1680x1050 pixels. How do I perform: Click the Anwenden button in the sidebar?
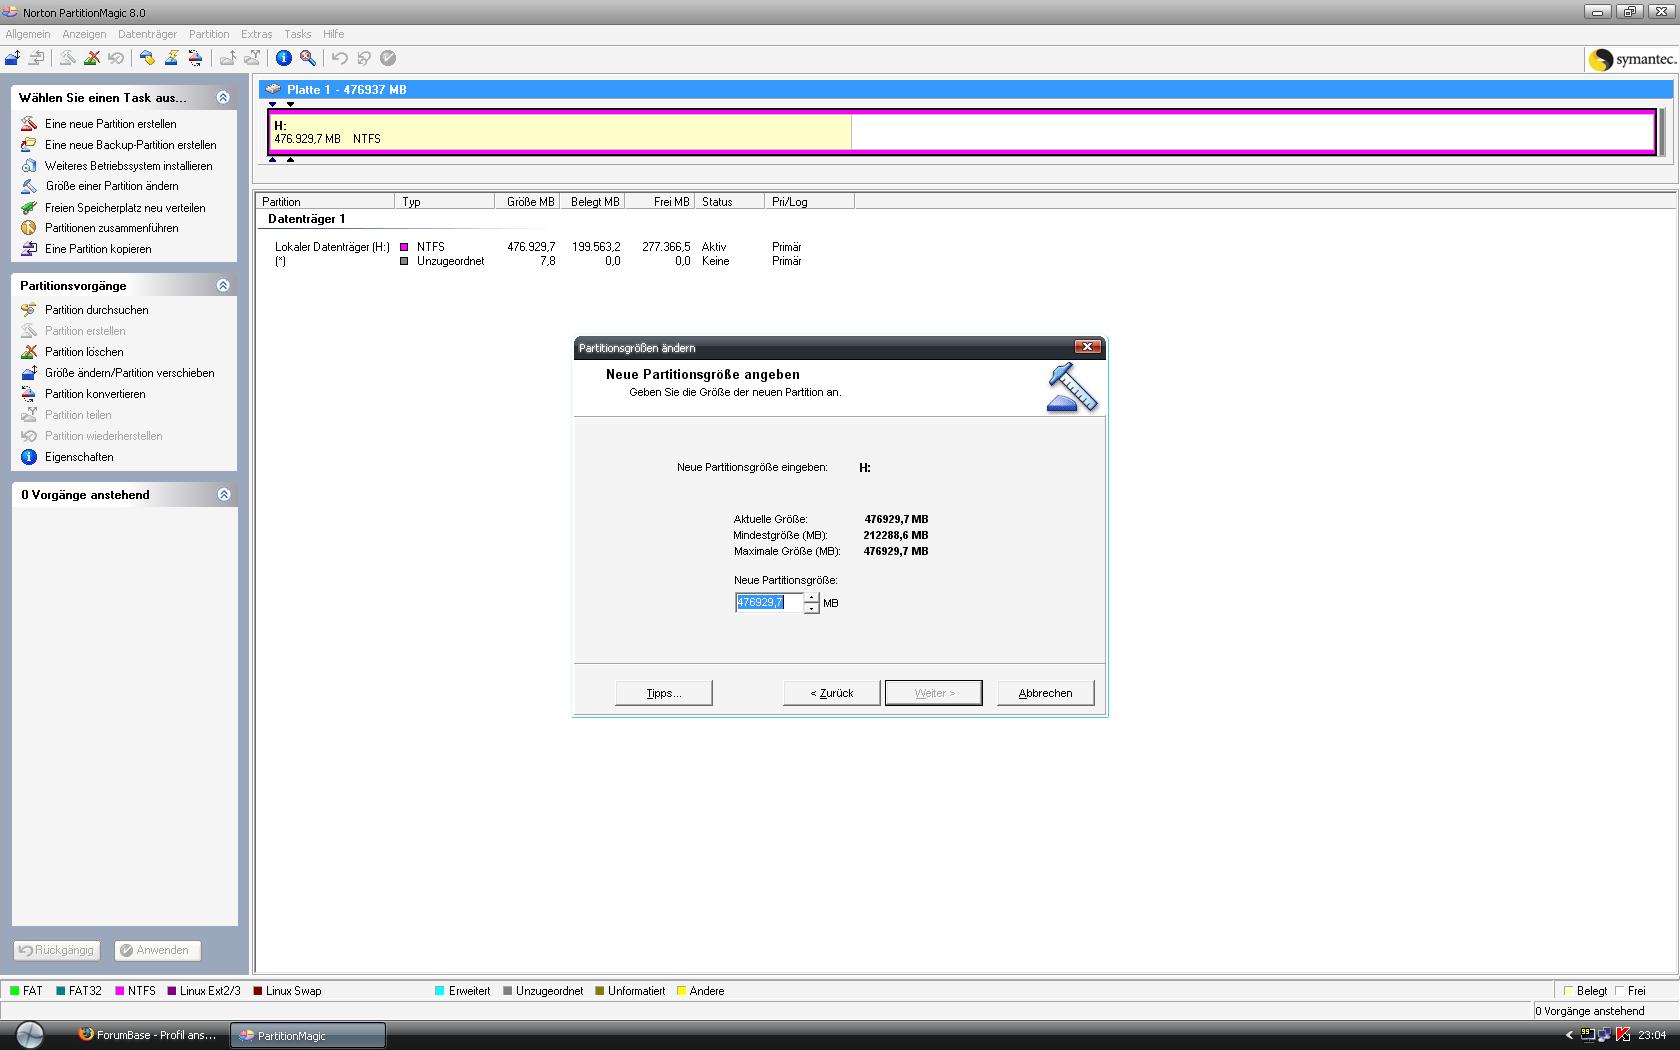(x=157, y=950)
